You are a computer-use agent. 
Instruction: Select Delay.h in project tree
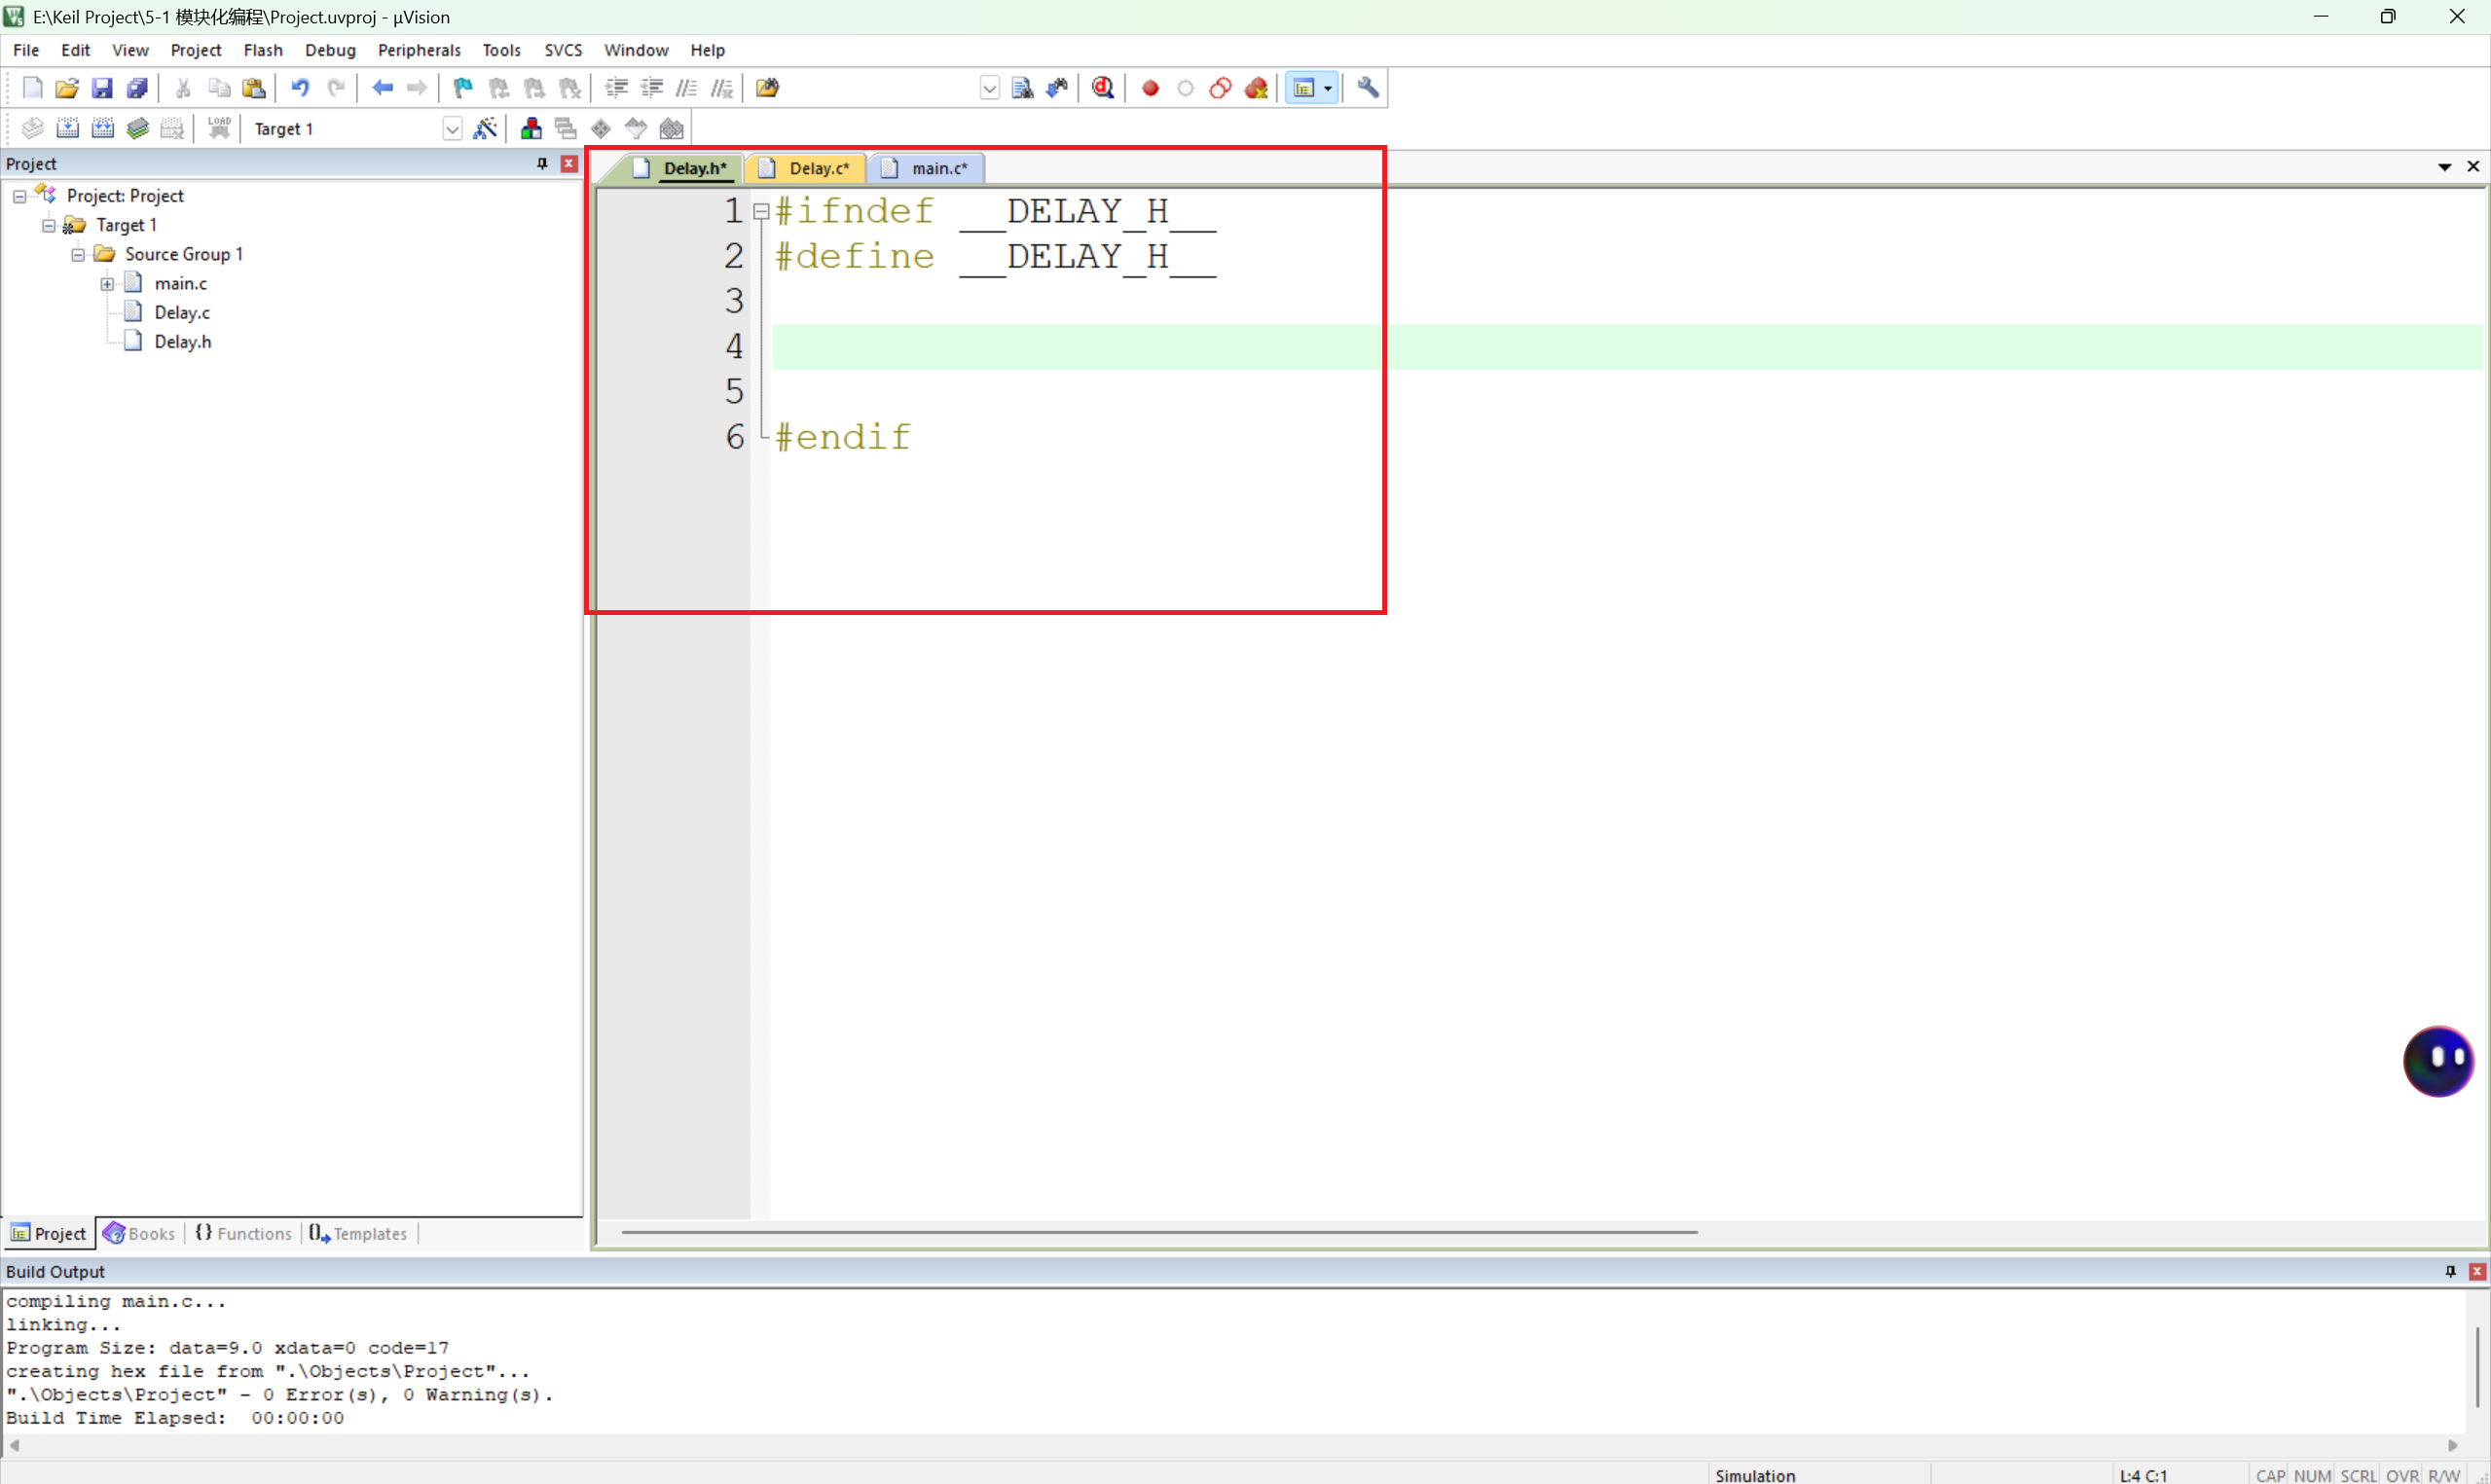pyautogui.click(x=182, y=342)
